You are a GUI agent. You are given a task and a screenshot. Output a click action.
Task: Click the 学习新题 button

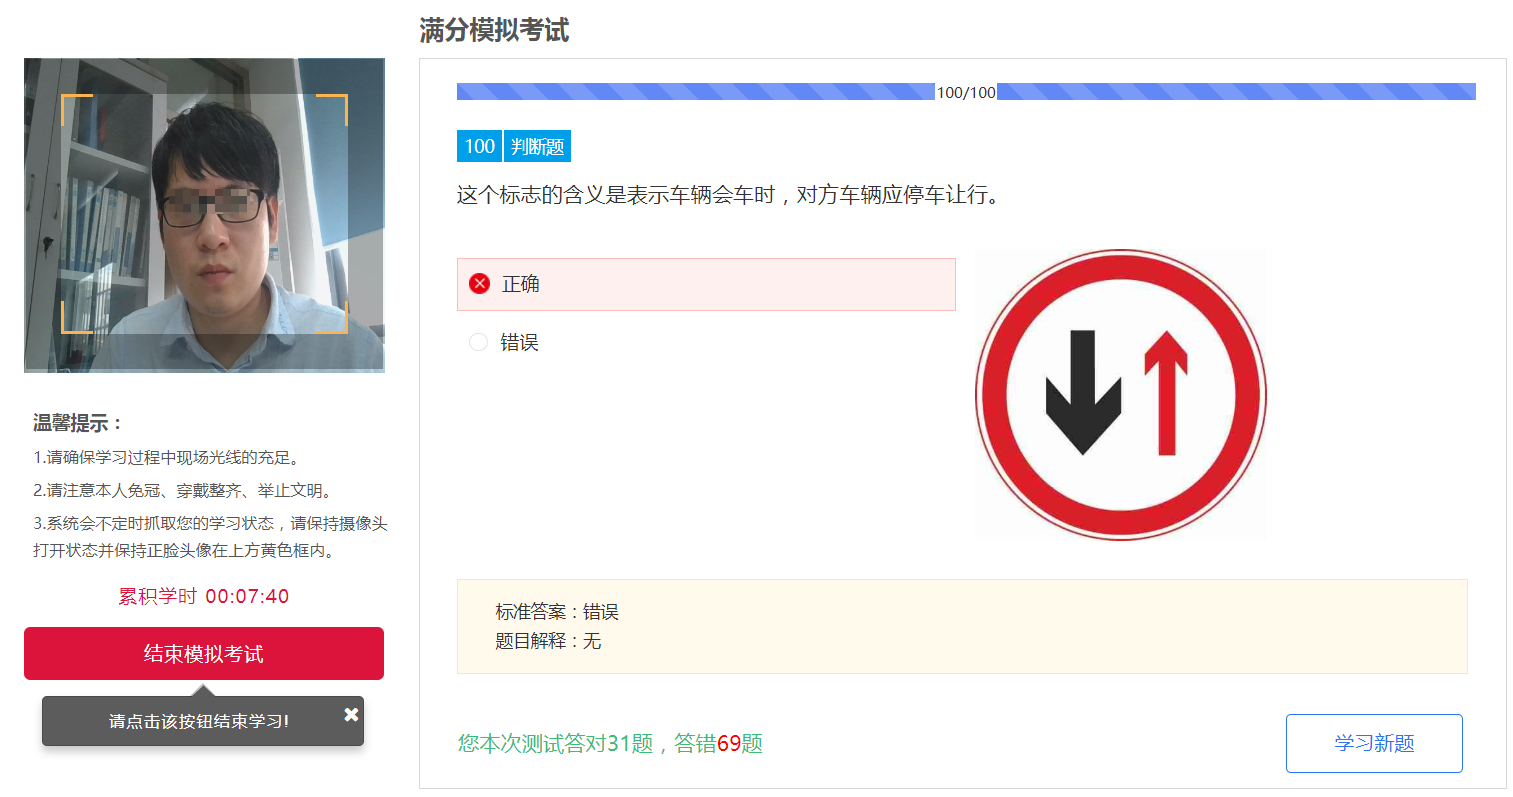click(x=1373, y=743)
